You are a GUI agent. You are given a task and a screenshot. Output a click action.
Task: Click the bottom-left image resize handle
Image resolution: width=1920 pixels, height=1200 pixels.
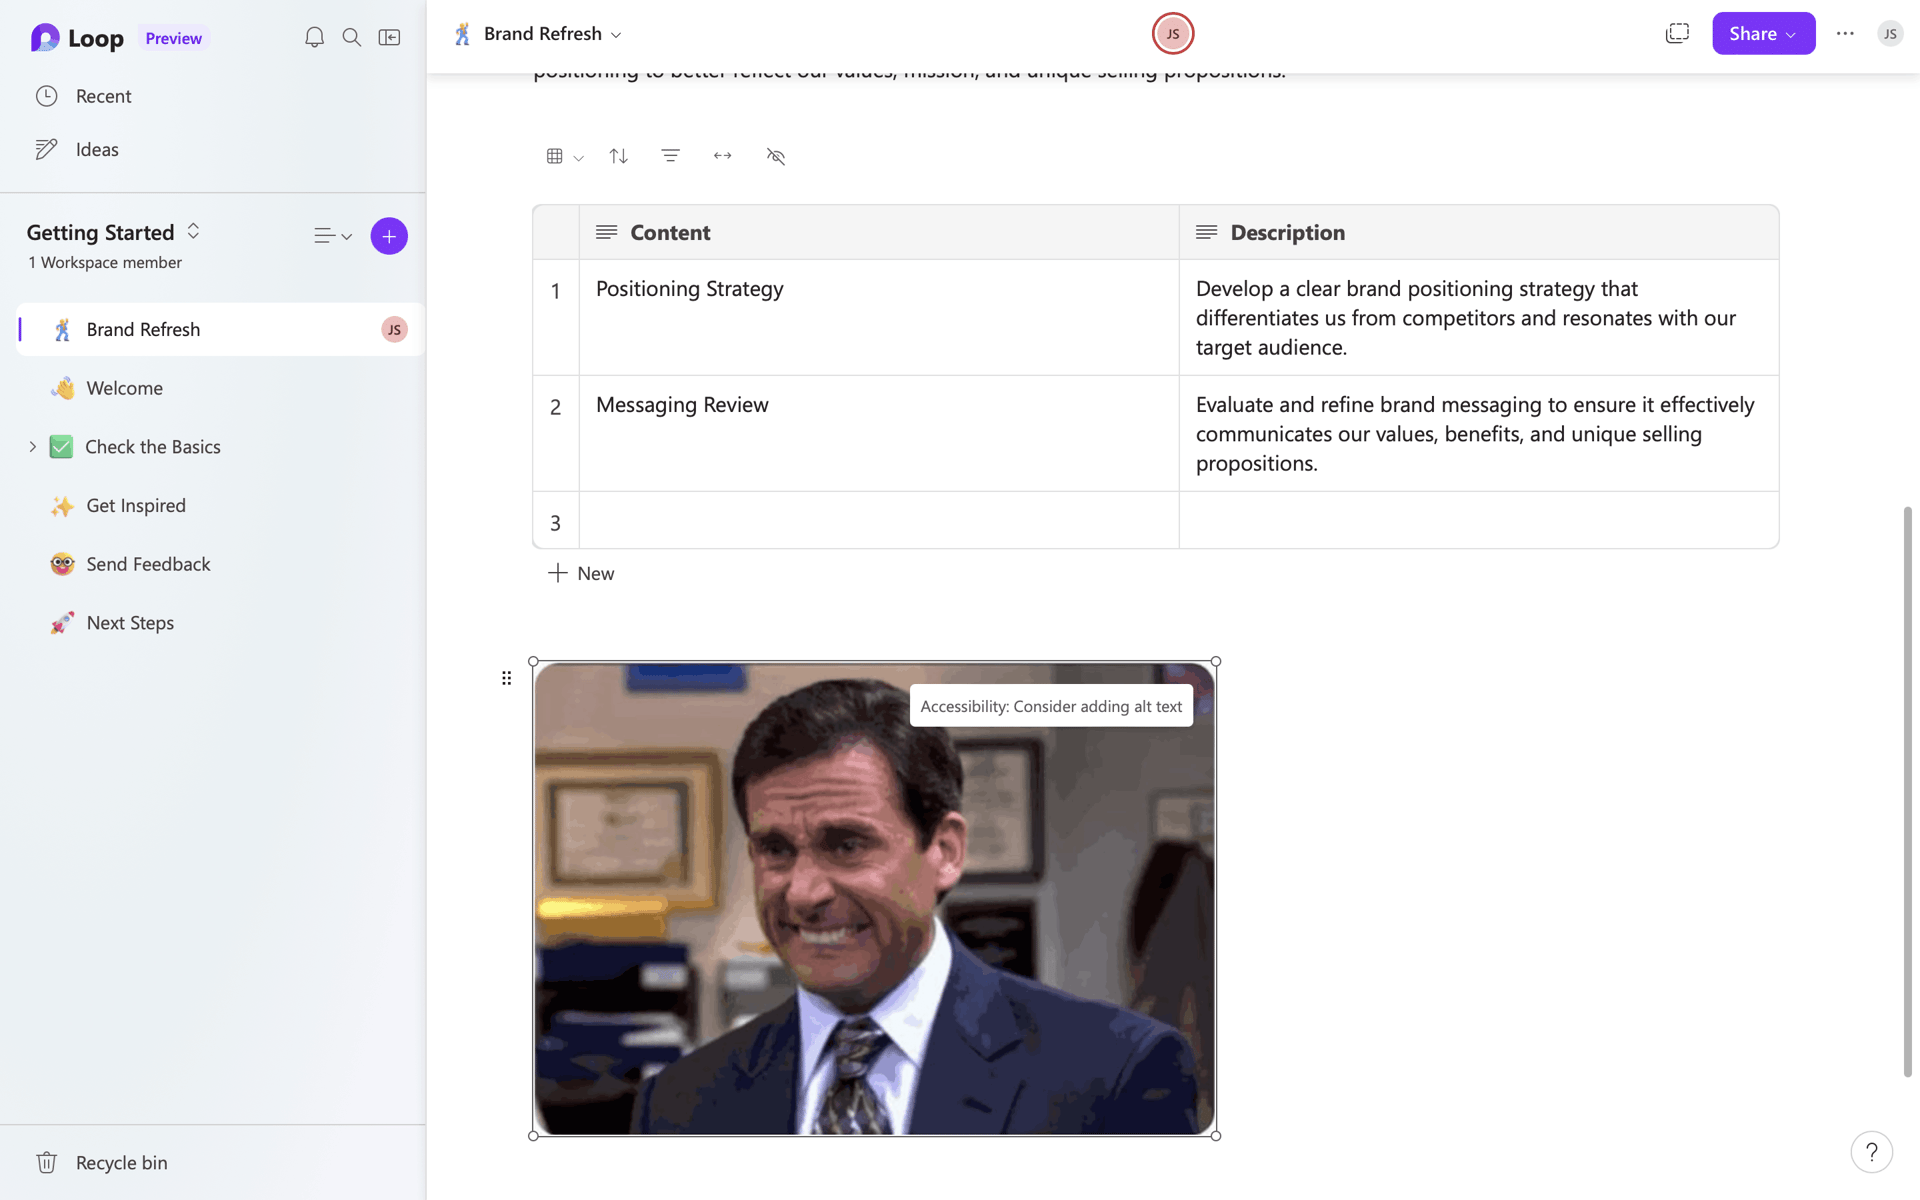pyautogui.click(x=533, y=1135)
